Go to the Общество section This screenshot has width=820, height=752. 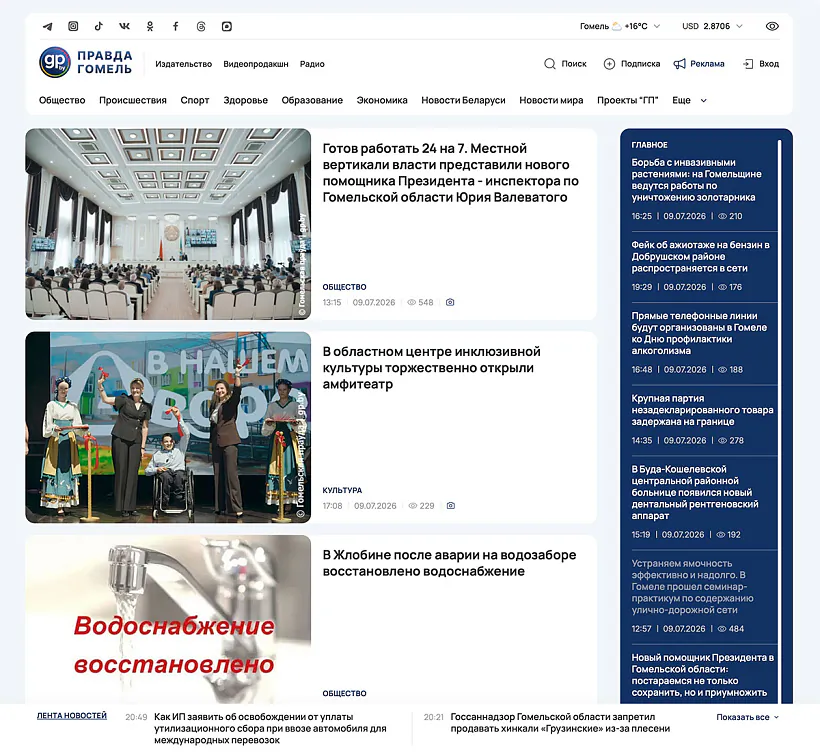(x=62, y=100)
